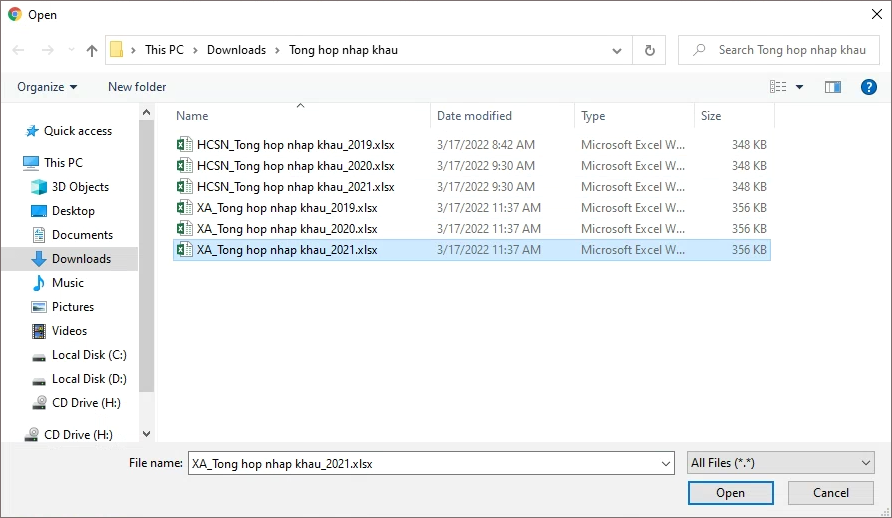Click Excel icon of HCSN_Tong hop nhap khau_2019.xlsx
This screenshot has width=892, height=518.
(184, 145)
